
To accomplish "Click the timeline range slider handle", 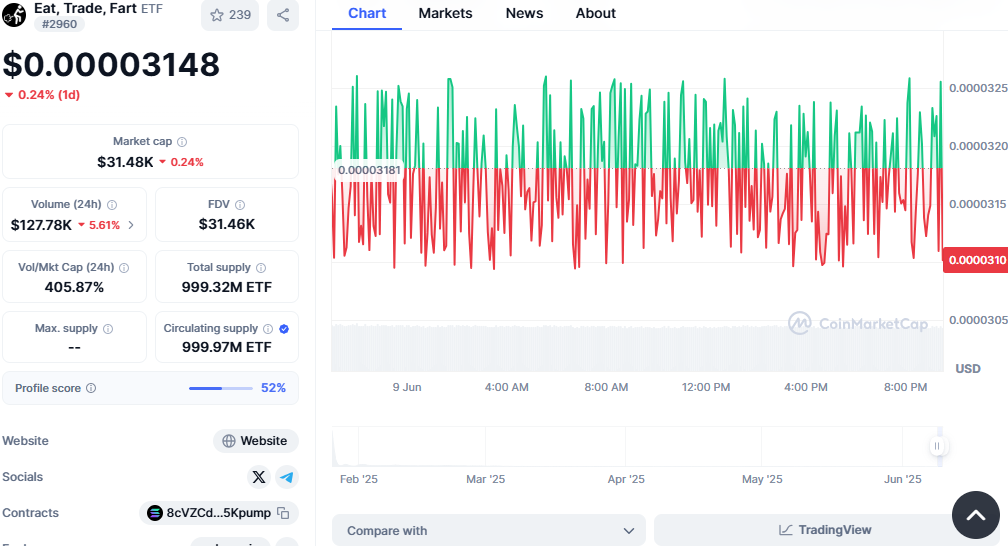I will (938, 446).
